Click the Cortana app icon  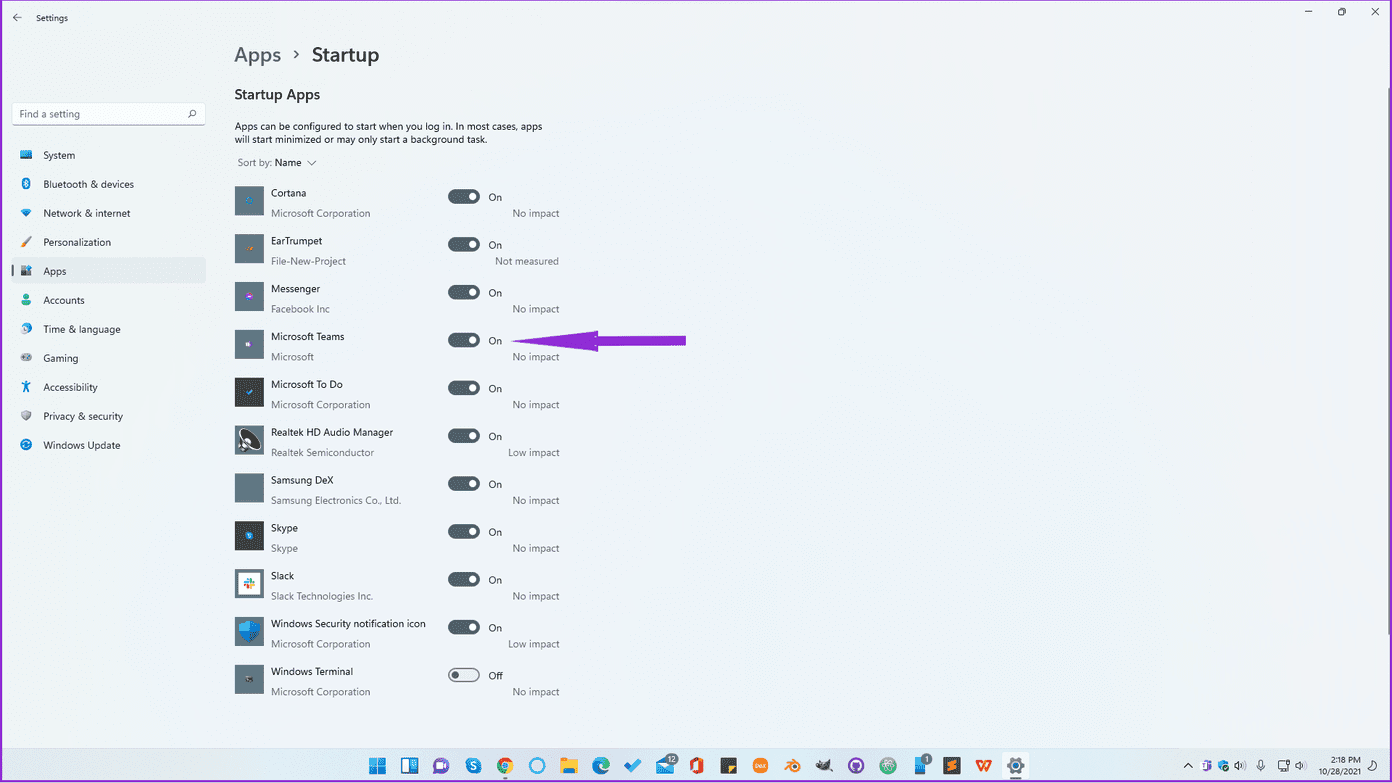[249, 201]
